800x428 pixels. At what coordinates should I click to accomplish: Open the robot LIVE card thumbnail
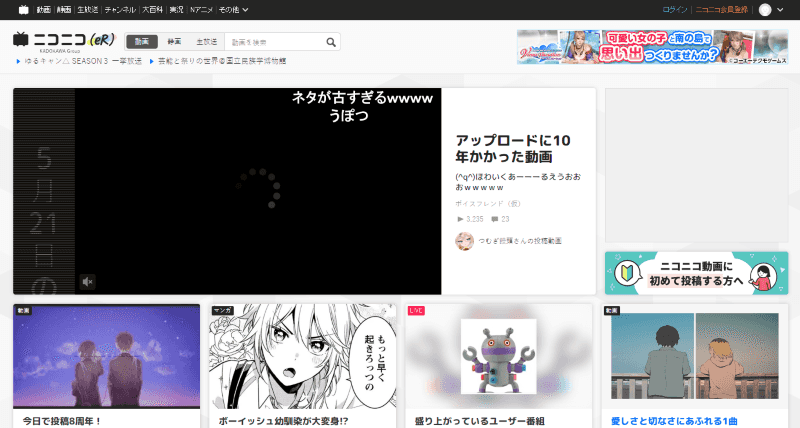tap(498, 356)
